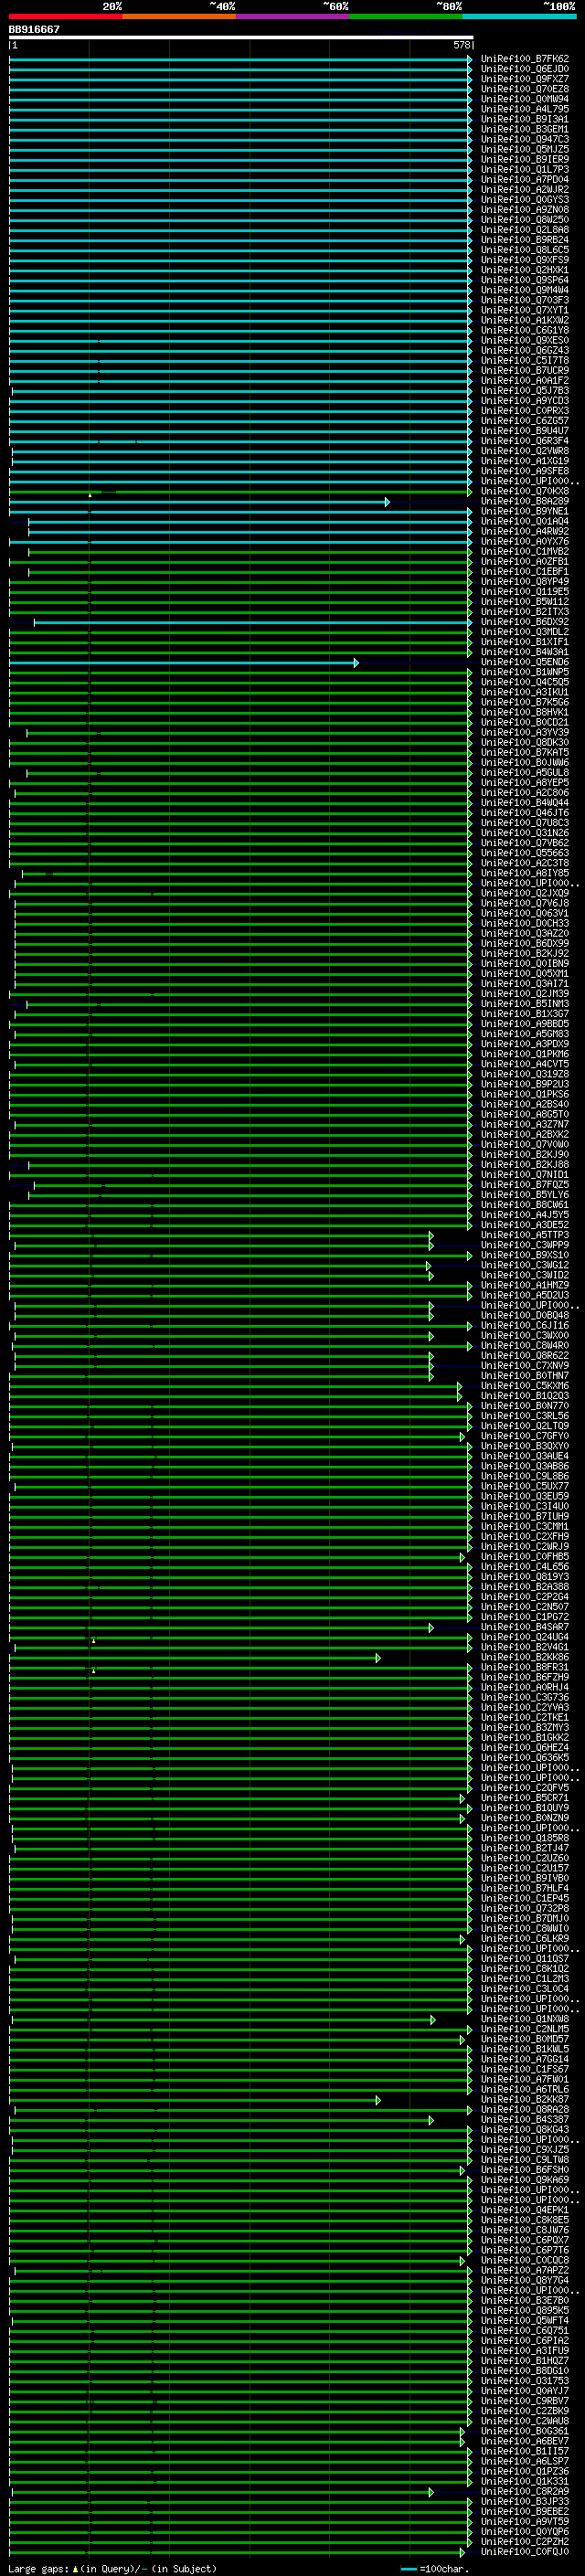Screen dimensions: 585x2576
Task: Select the UniRef100_Q2JXQ9 label
Action: pos(525,893)
